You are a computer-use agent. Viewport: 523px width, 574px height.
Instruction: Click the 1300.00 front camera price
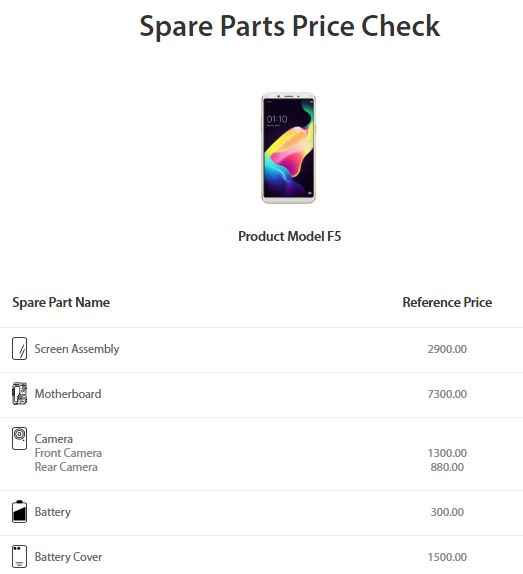click(447, 453)
